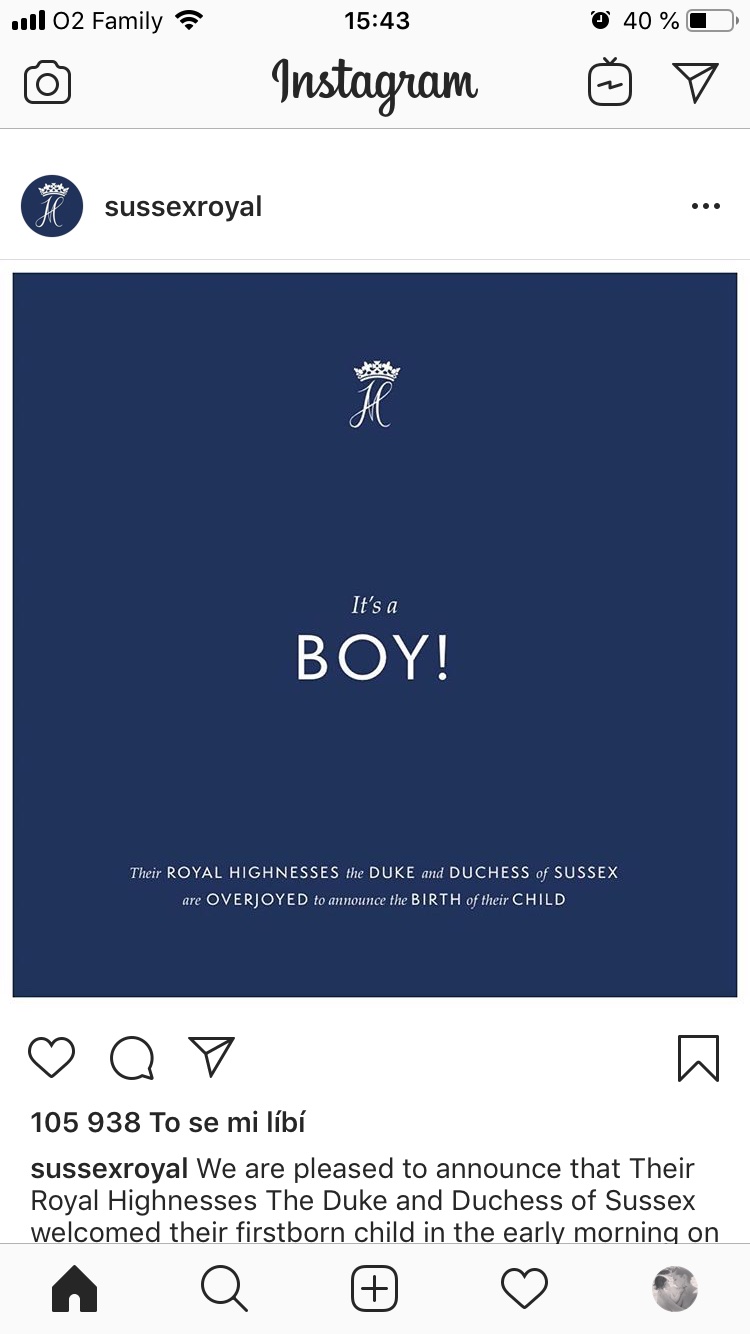This screenshot has height=1334, width=750.
Task: Open the Search tab magnifier
Action: point(224,1289)
